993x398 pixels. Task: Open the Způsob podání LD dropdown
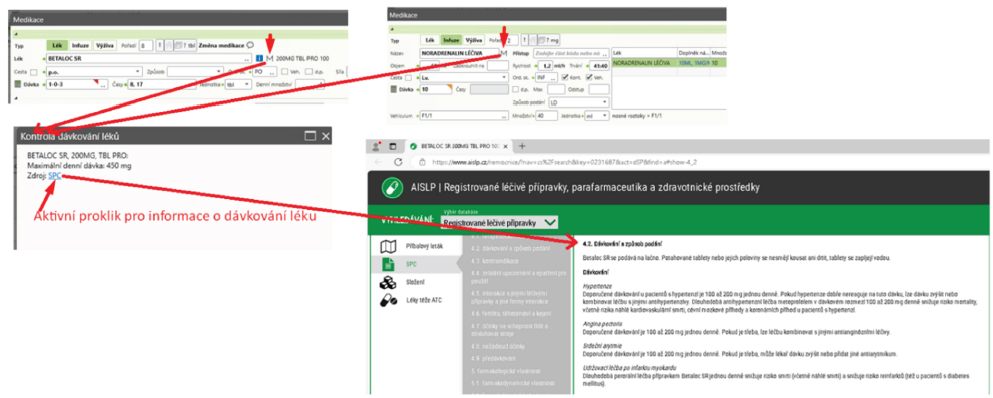[x=579, y=102]
